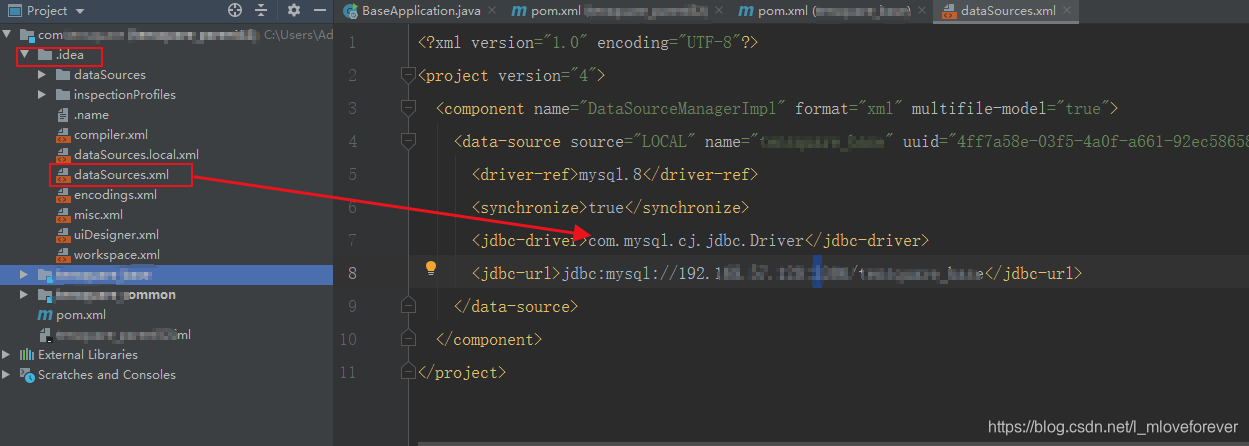This screenshot has height=446, width=1249.
Task: Click the 'UTF-8' encoding value on line 1
Action: (x=705, y=43)
